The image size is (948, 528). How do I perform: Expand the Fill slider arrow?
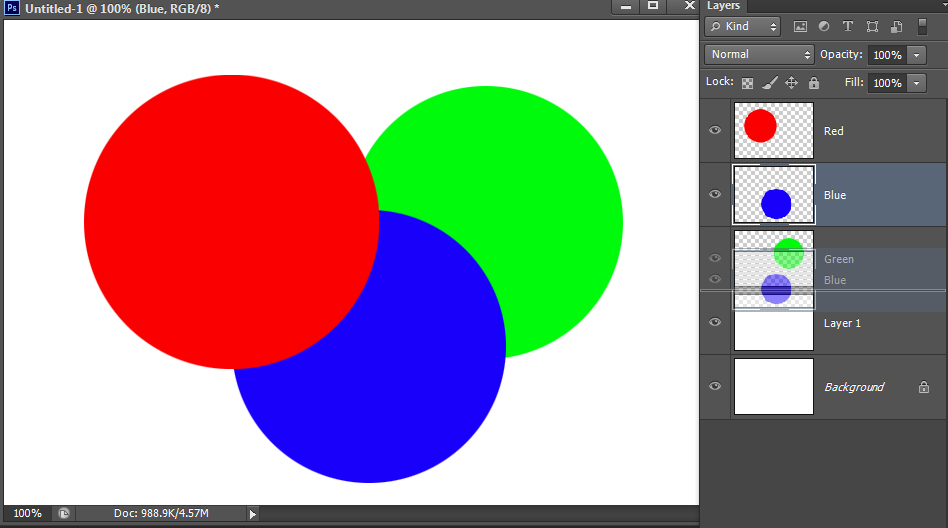917,83
